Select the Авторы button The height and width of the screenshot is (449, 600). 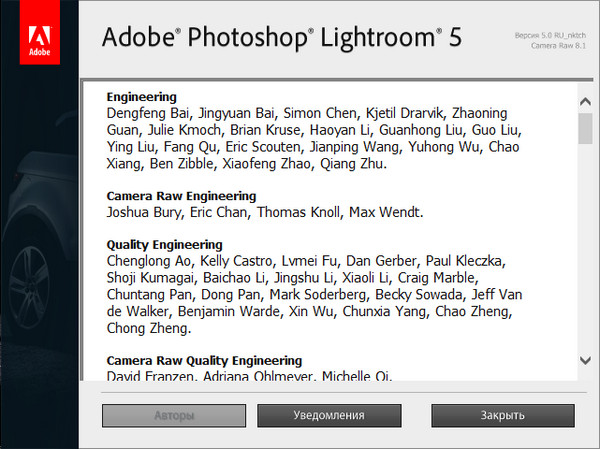(173, 415)
